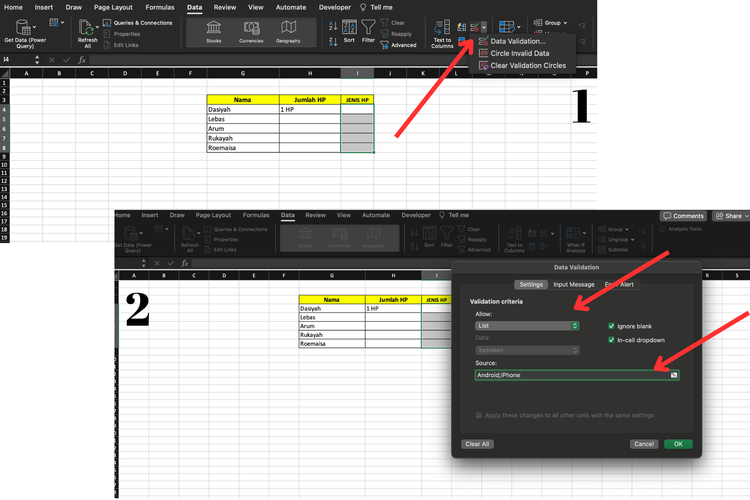Toggle the Ignore blank checkbox
750x500 pixels.
(611, 326)
